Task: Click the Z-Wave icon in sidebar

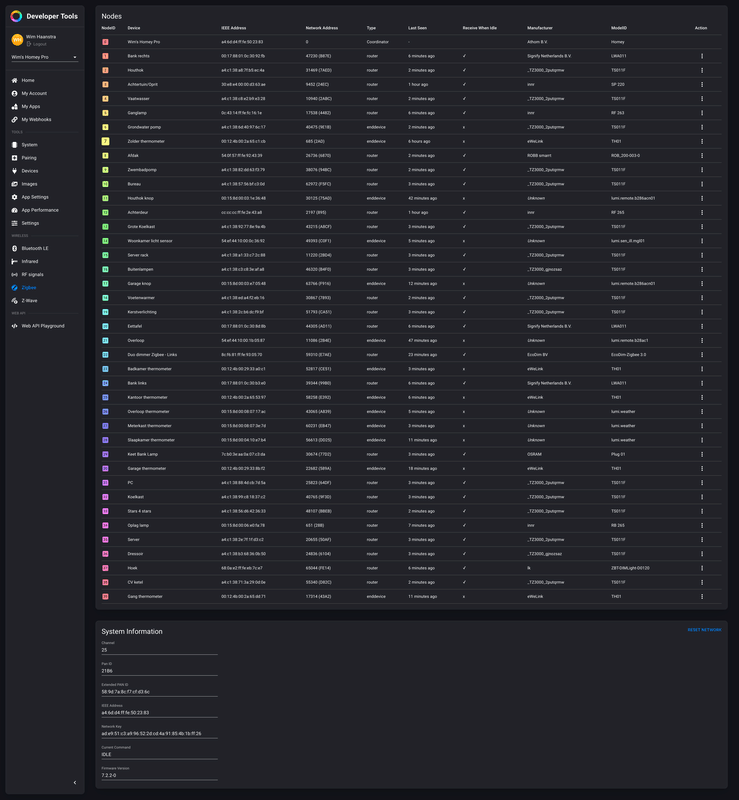Action: (x=14, y=300)
